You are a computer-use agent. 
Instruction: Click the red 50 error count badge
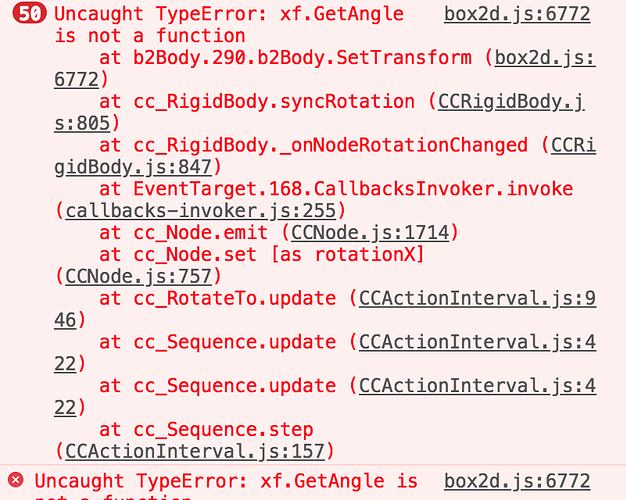pos(28,15)
